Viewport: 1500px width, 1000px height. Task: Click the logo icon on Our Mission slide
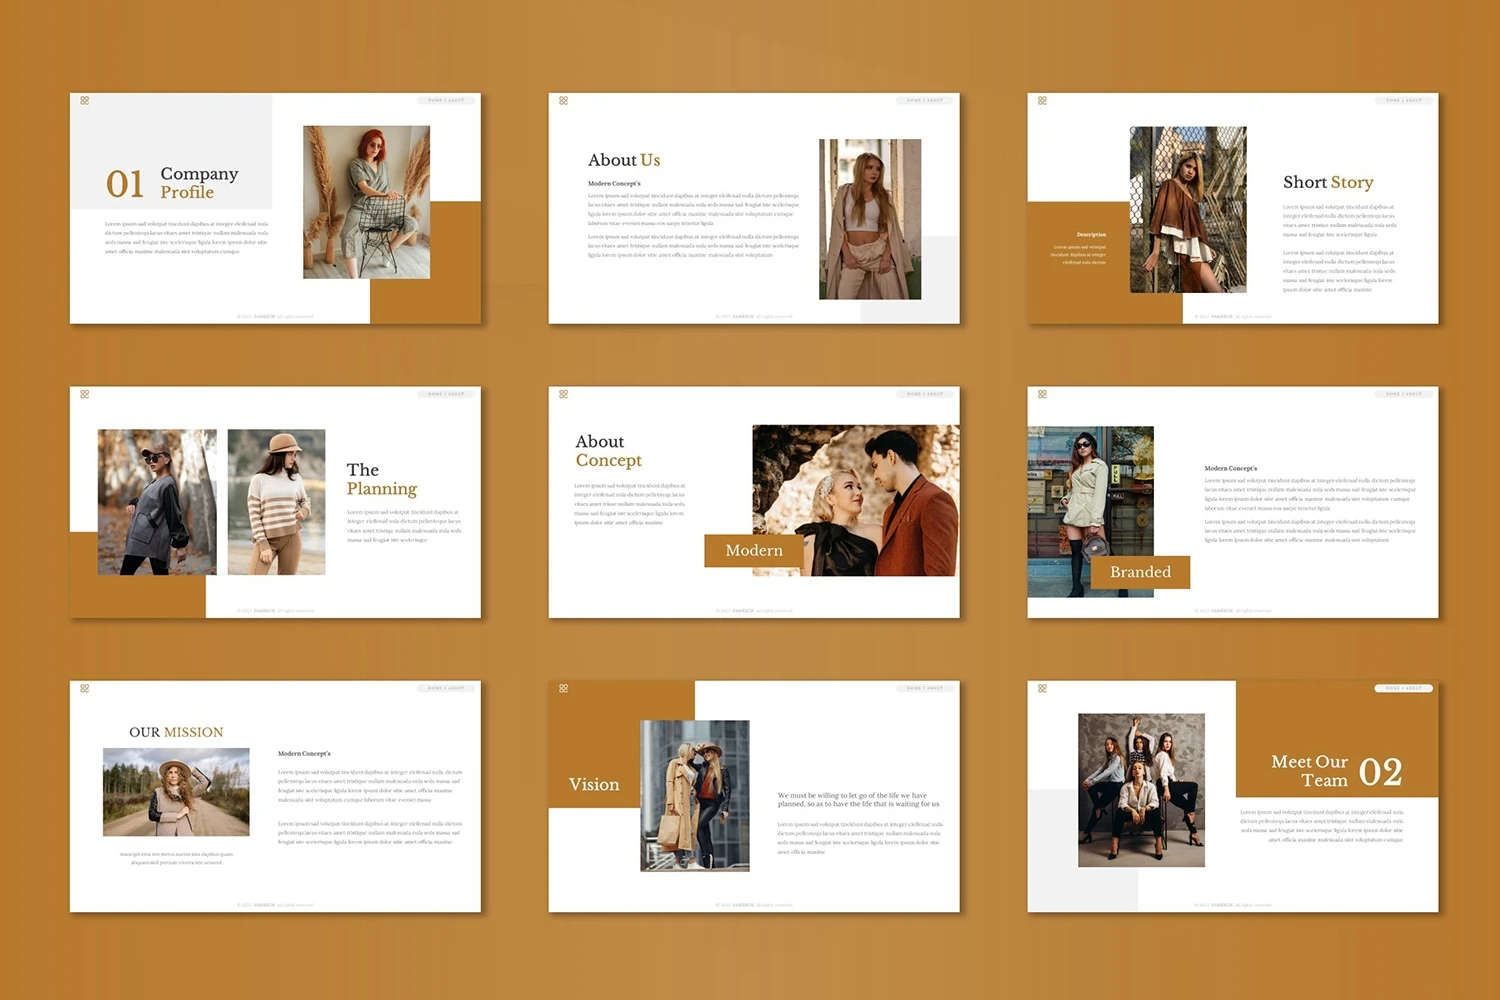pyautogui.click(x=85, y=688)
